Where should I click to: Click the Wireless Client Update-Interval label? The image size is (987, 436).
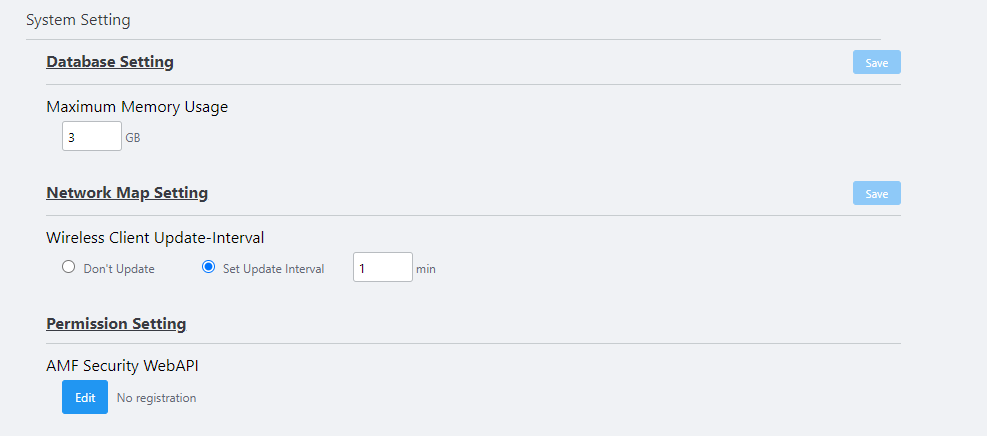tap(155, 238)
